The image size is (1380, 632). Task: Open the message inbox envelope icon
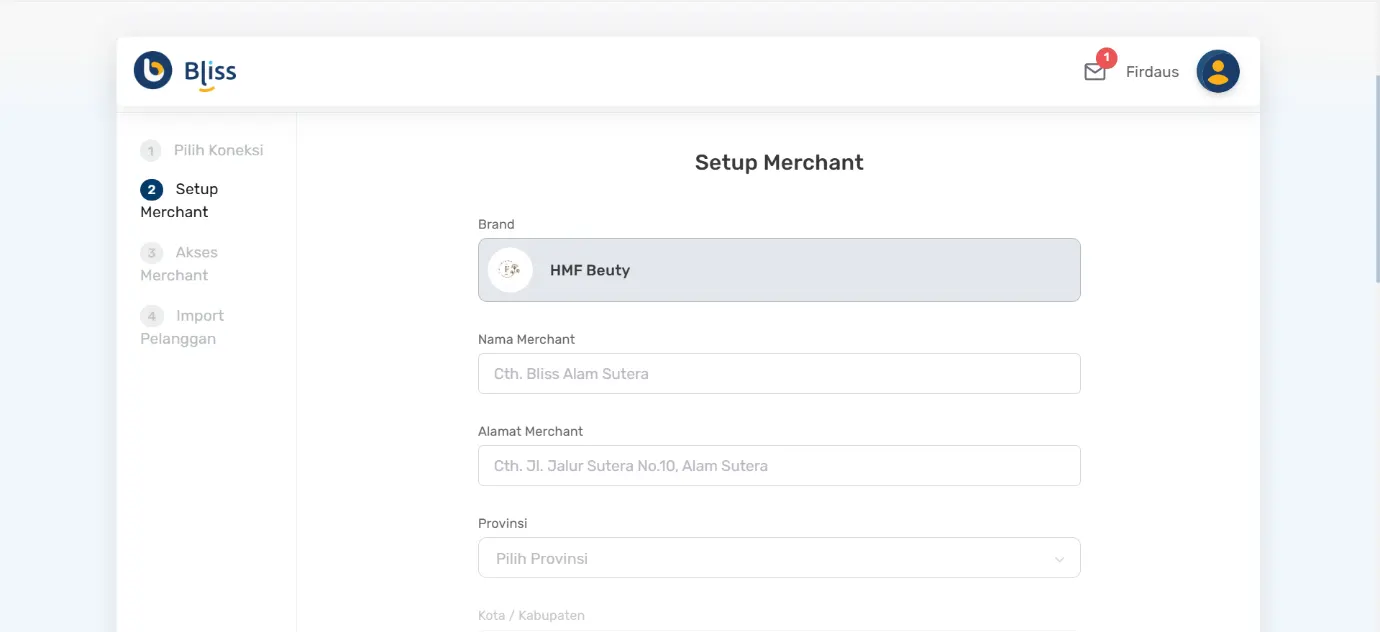1093,72
